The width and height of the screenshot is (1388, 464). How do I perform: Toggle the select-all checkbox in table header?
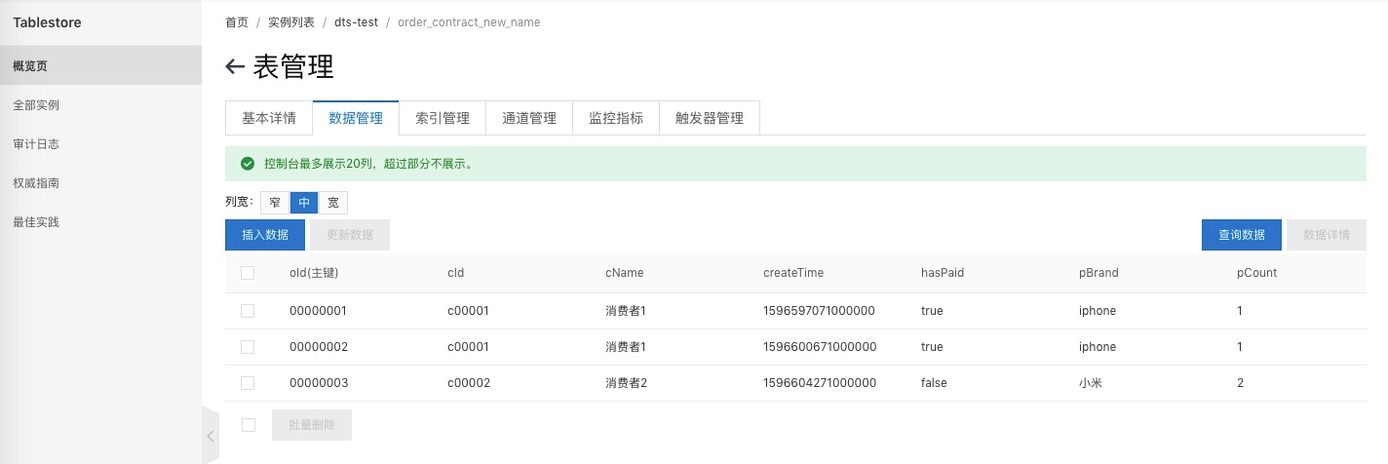click(x=248, y=272)
